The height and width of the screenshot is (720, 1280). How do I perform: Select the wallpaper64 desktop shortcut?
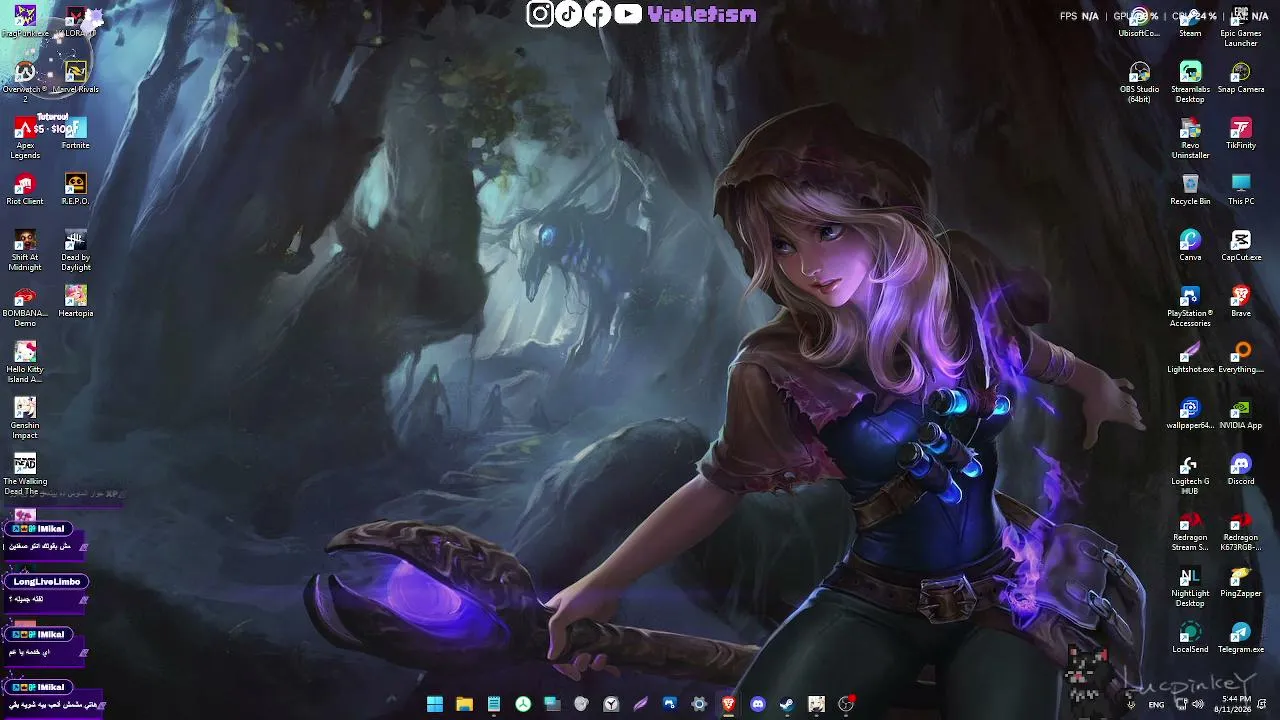(1190, 413)
